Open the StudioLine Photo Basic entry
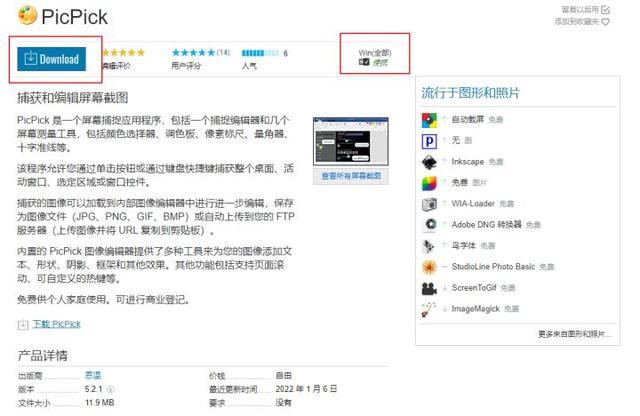640x416 pixels. click(x=493, y=267)
